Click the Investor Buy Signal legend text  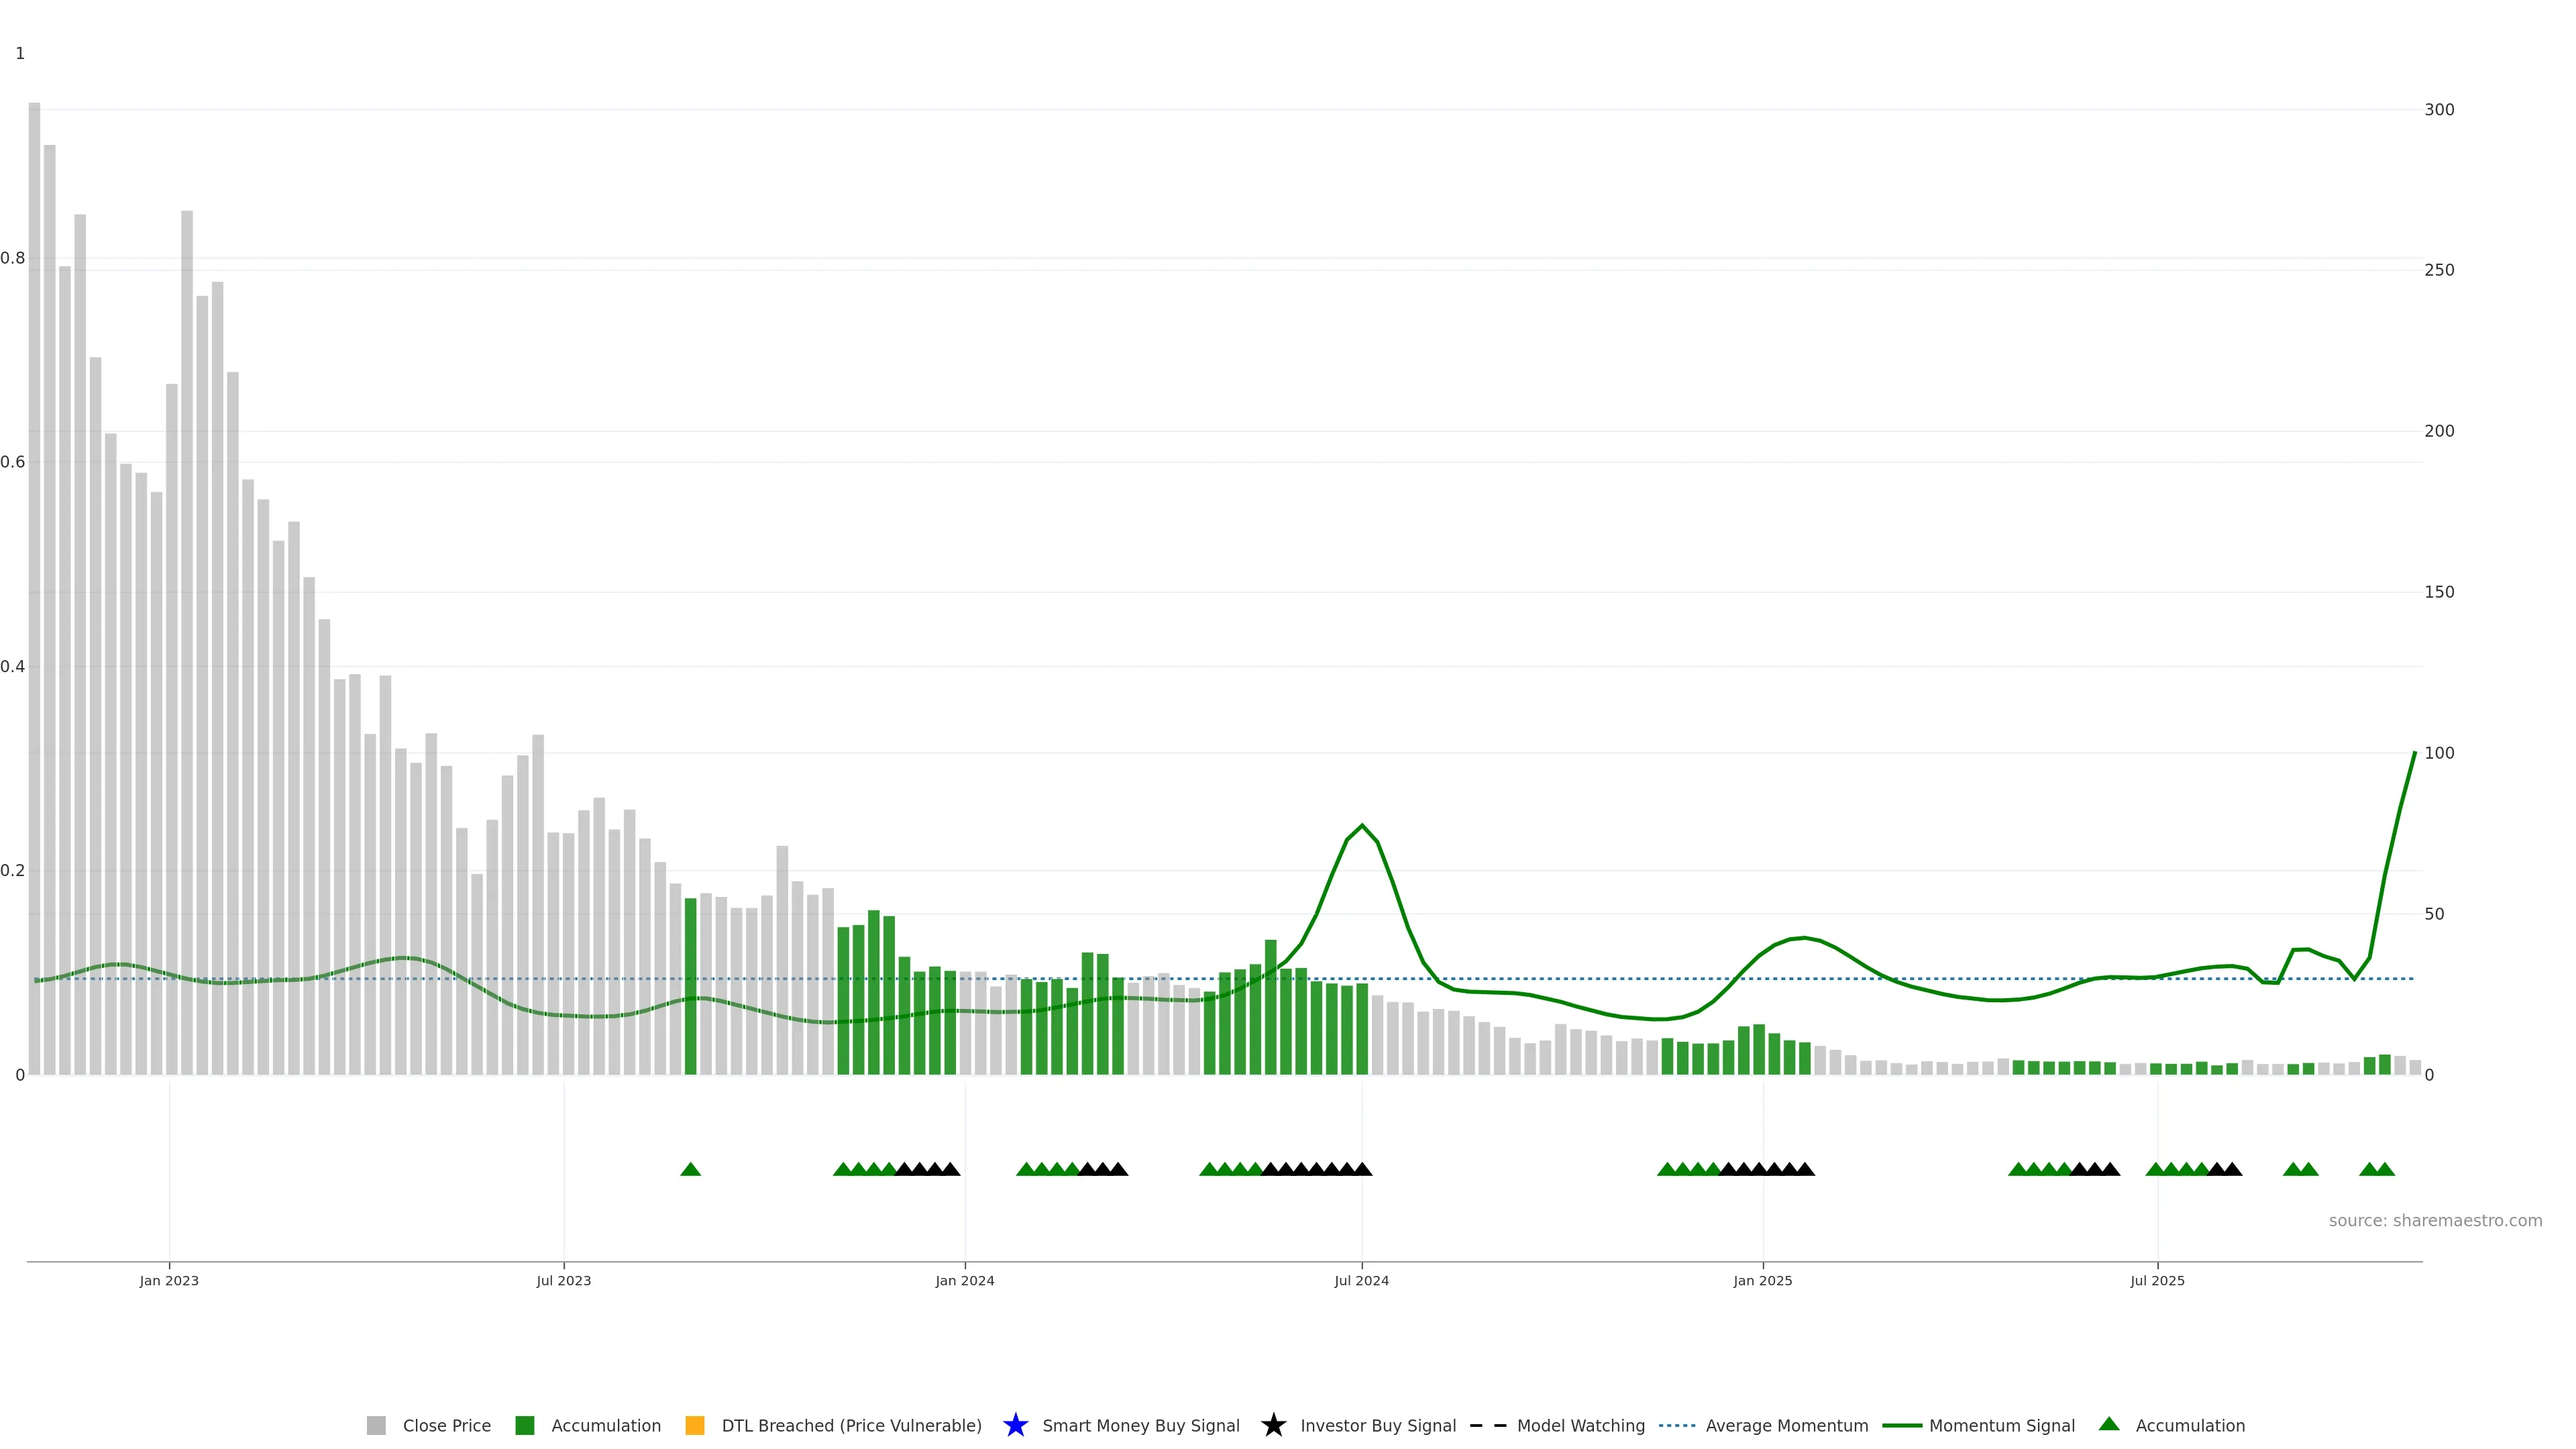pos(1377,1425)
